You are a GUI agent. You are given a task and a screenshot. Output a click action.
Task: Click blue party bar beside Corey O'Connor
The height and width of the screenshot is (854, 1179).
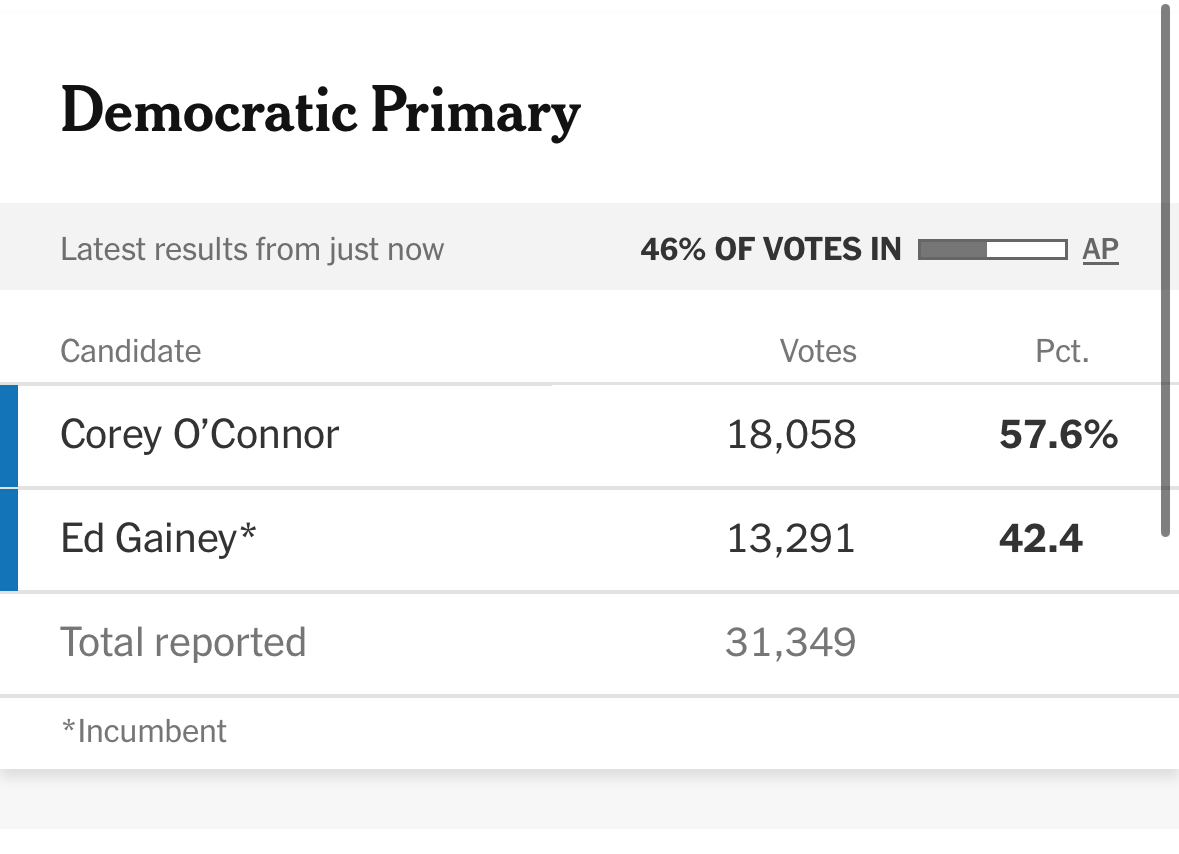[x=9, y=436]
